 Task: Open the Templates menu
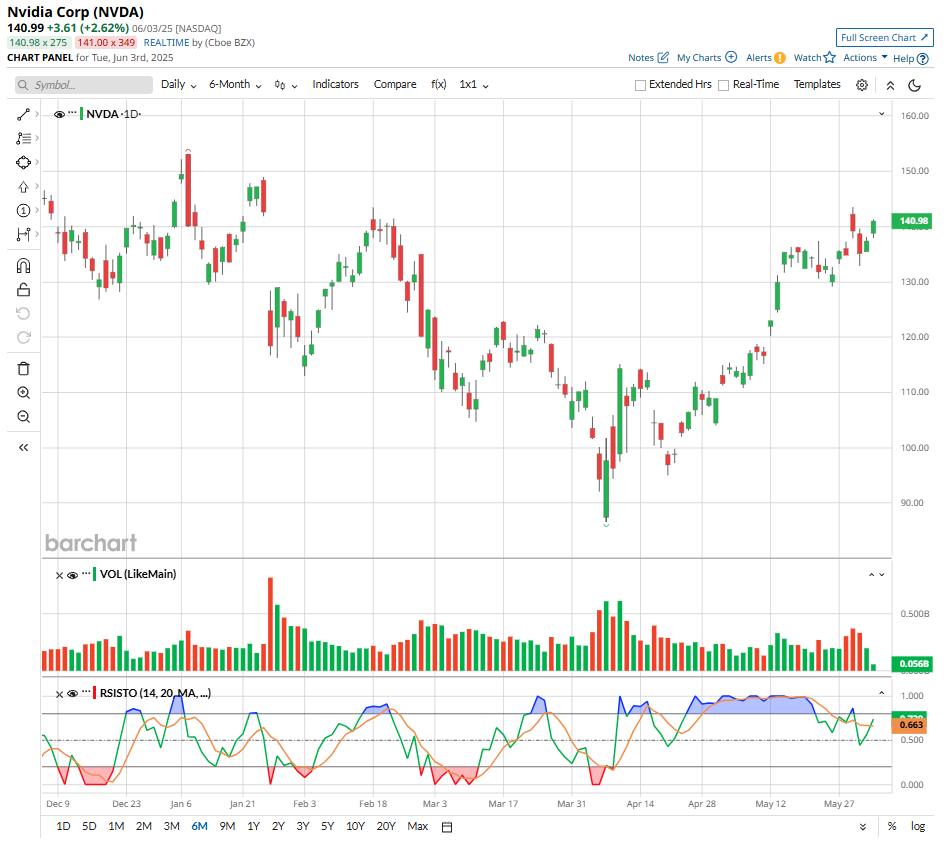[817, 84]
